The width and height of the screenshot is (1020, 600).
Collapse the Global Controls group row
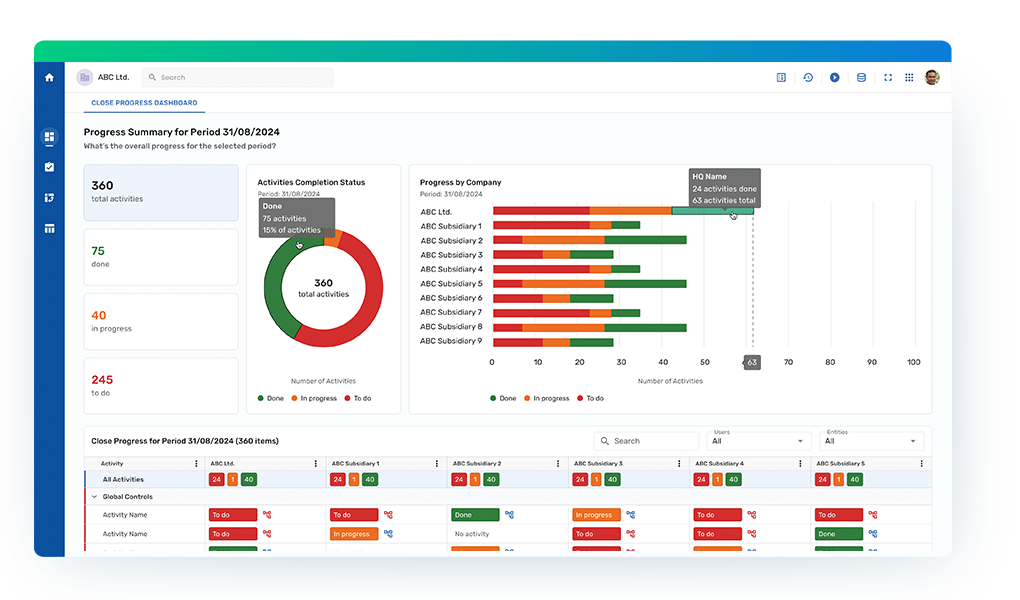coord(94,496)
